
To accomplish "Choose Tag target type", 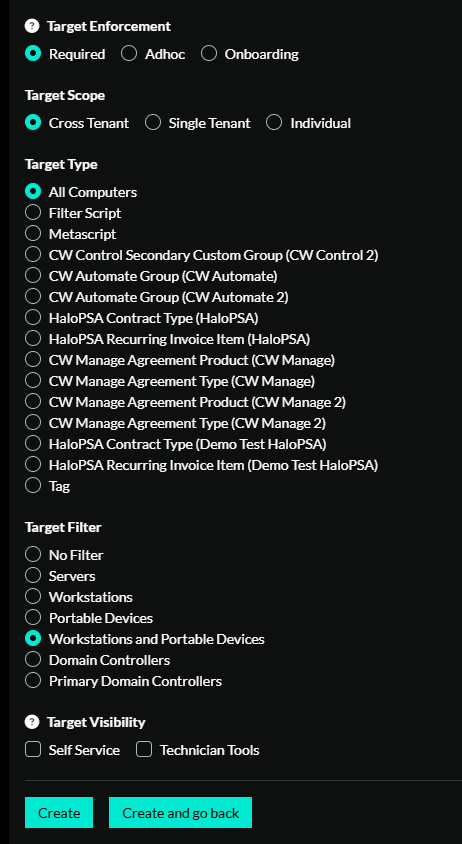I will (x=33, y=486).
